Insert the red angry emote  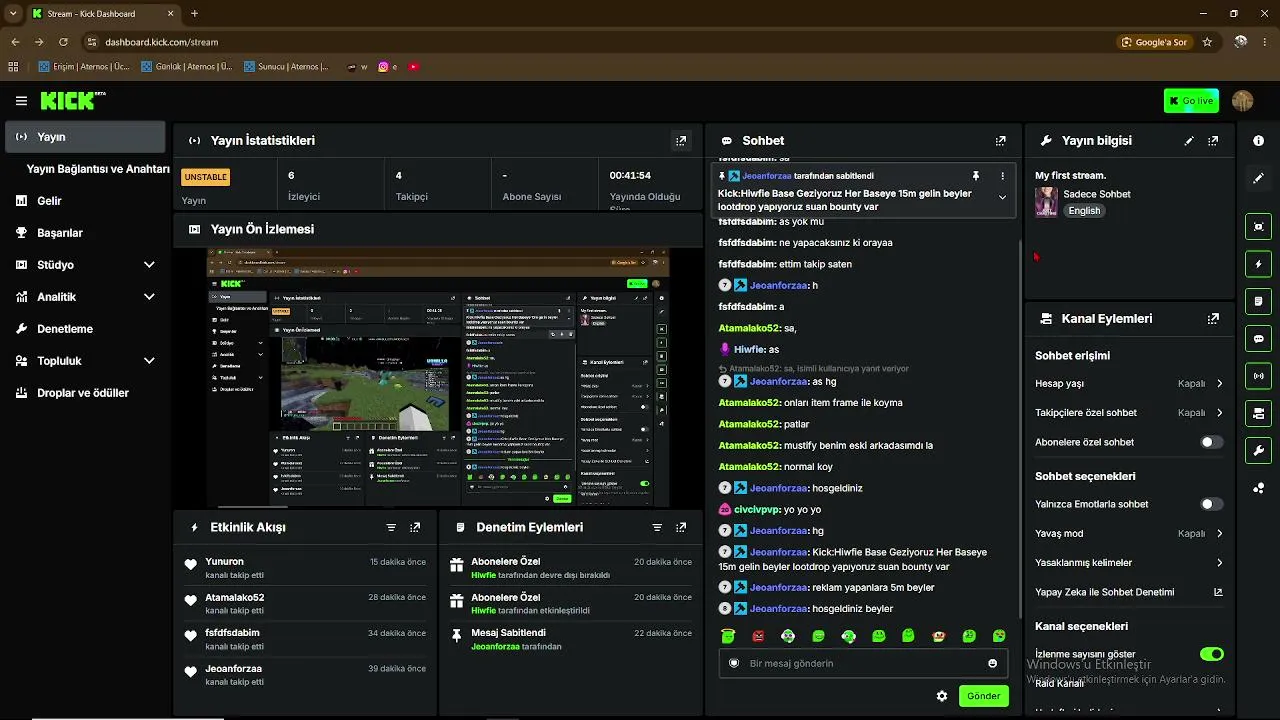tap(758, 636)
